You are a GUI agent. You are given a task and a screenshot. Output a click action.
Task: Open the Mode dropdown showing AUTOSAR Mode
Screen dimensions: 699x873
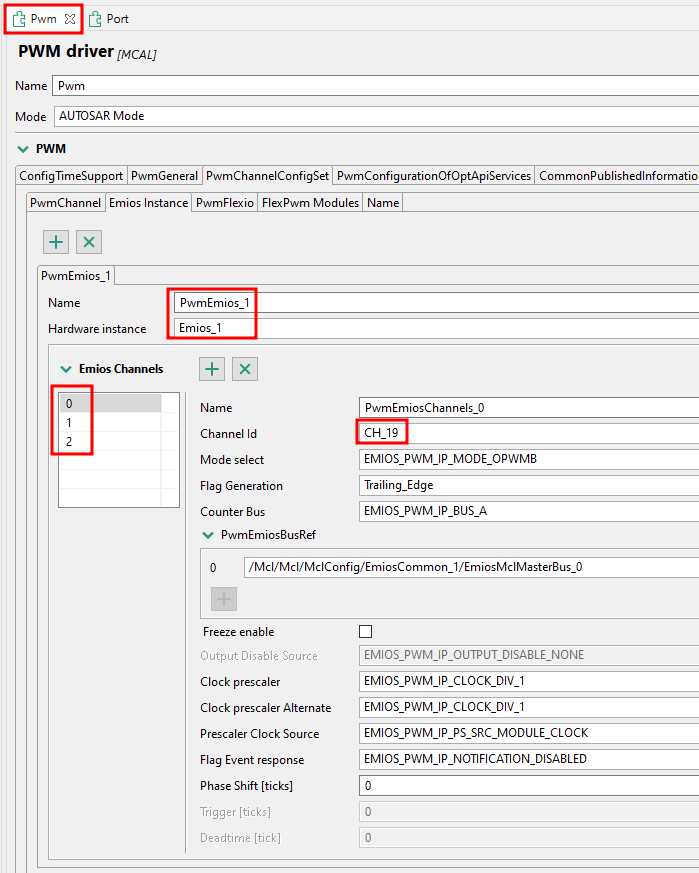pos(376,116)
